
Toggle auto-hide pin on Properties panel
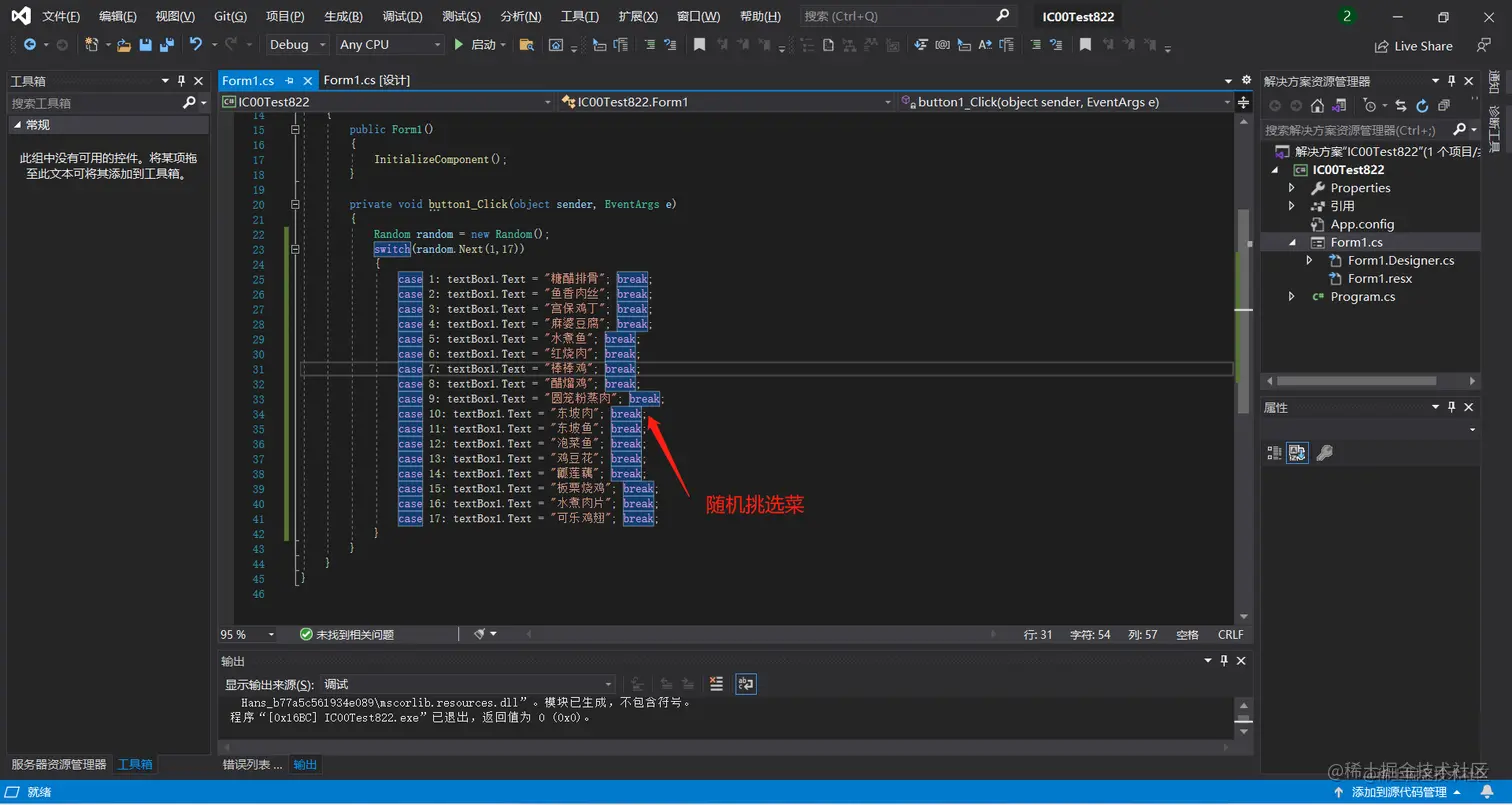[x=1452, y=407]
